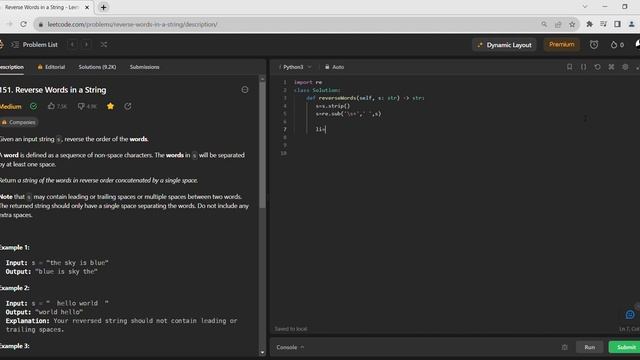Image resolution: width=640 pixels, height=360 pixels.
Task: Click the 'Medium' difficulty label
Action: 11,107
